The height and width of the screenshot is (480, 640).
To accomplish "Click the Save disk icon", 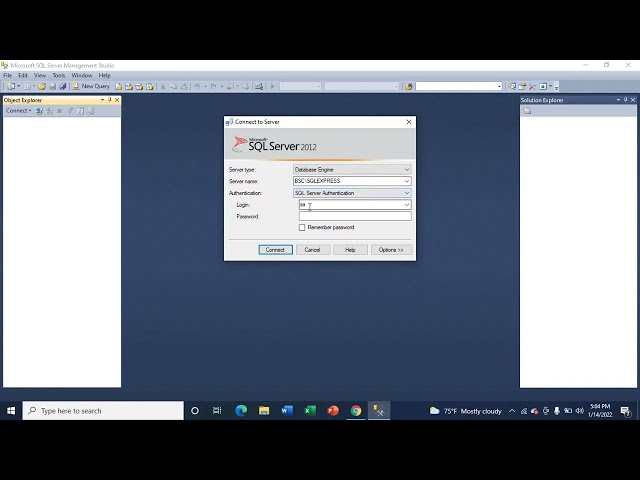I will (x=53, y=87).
